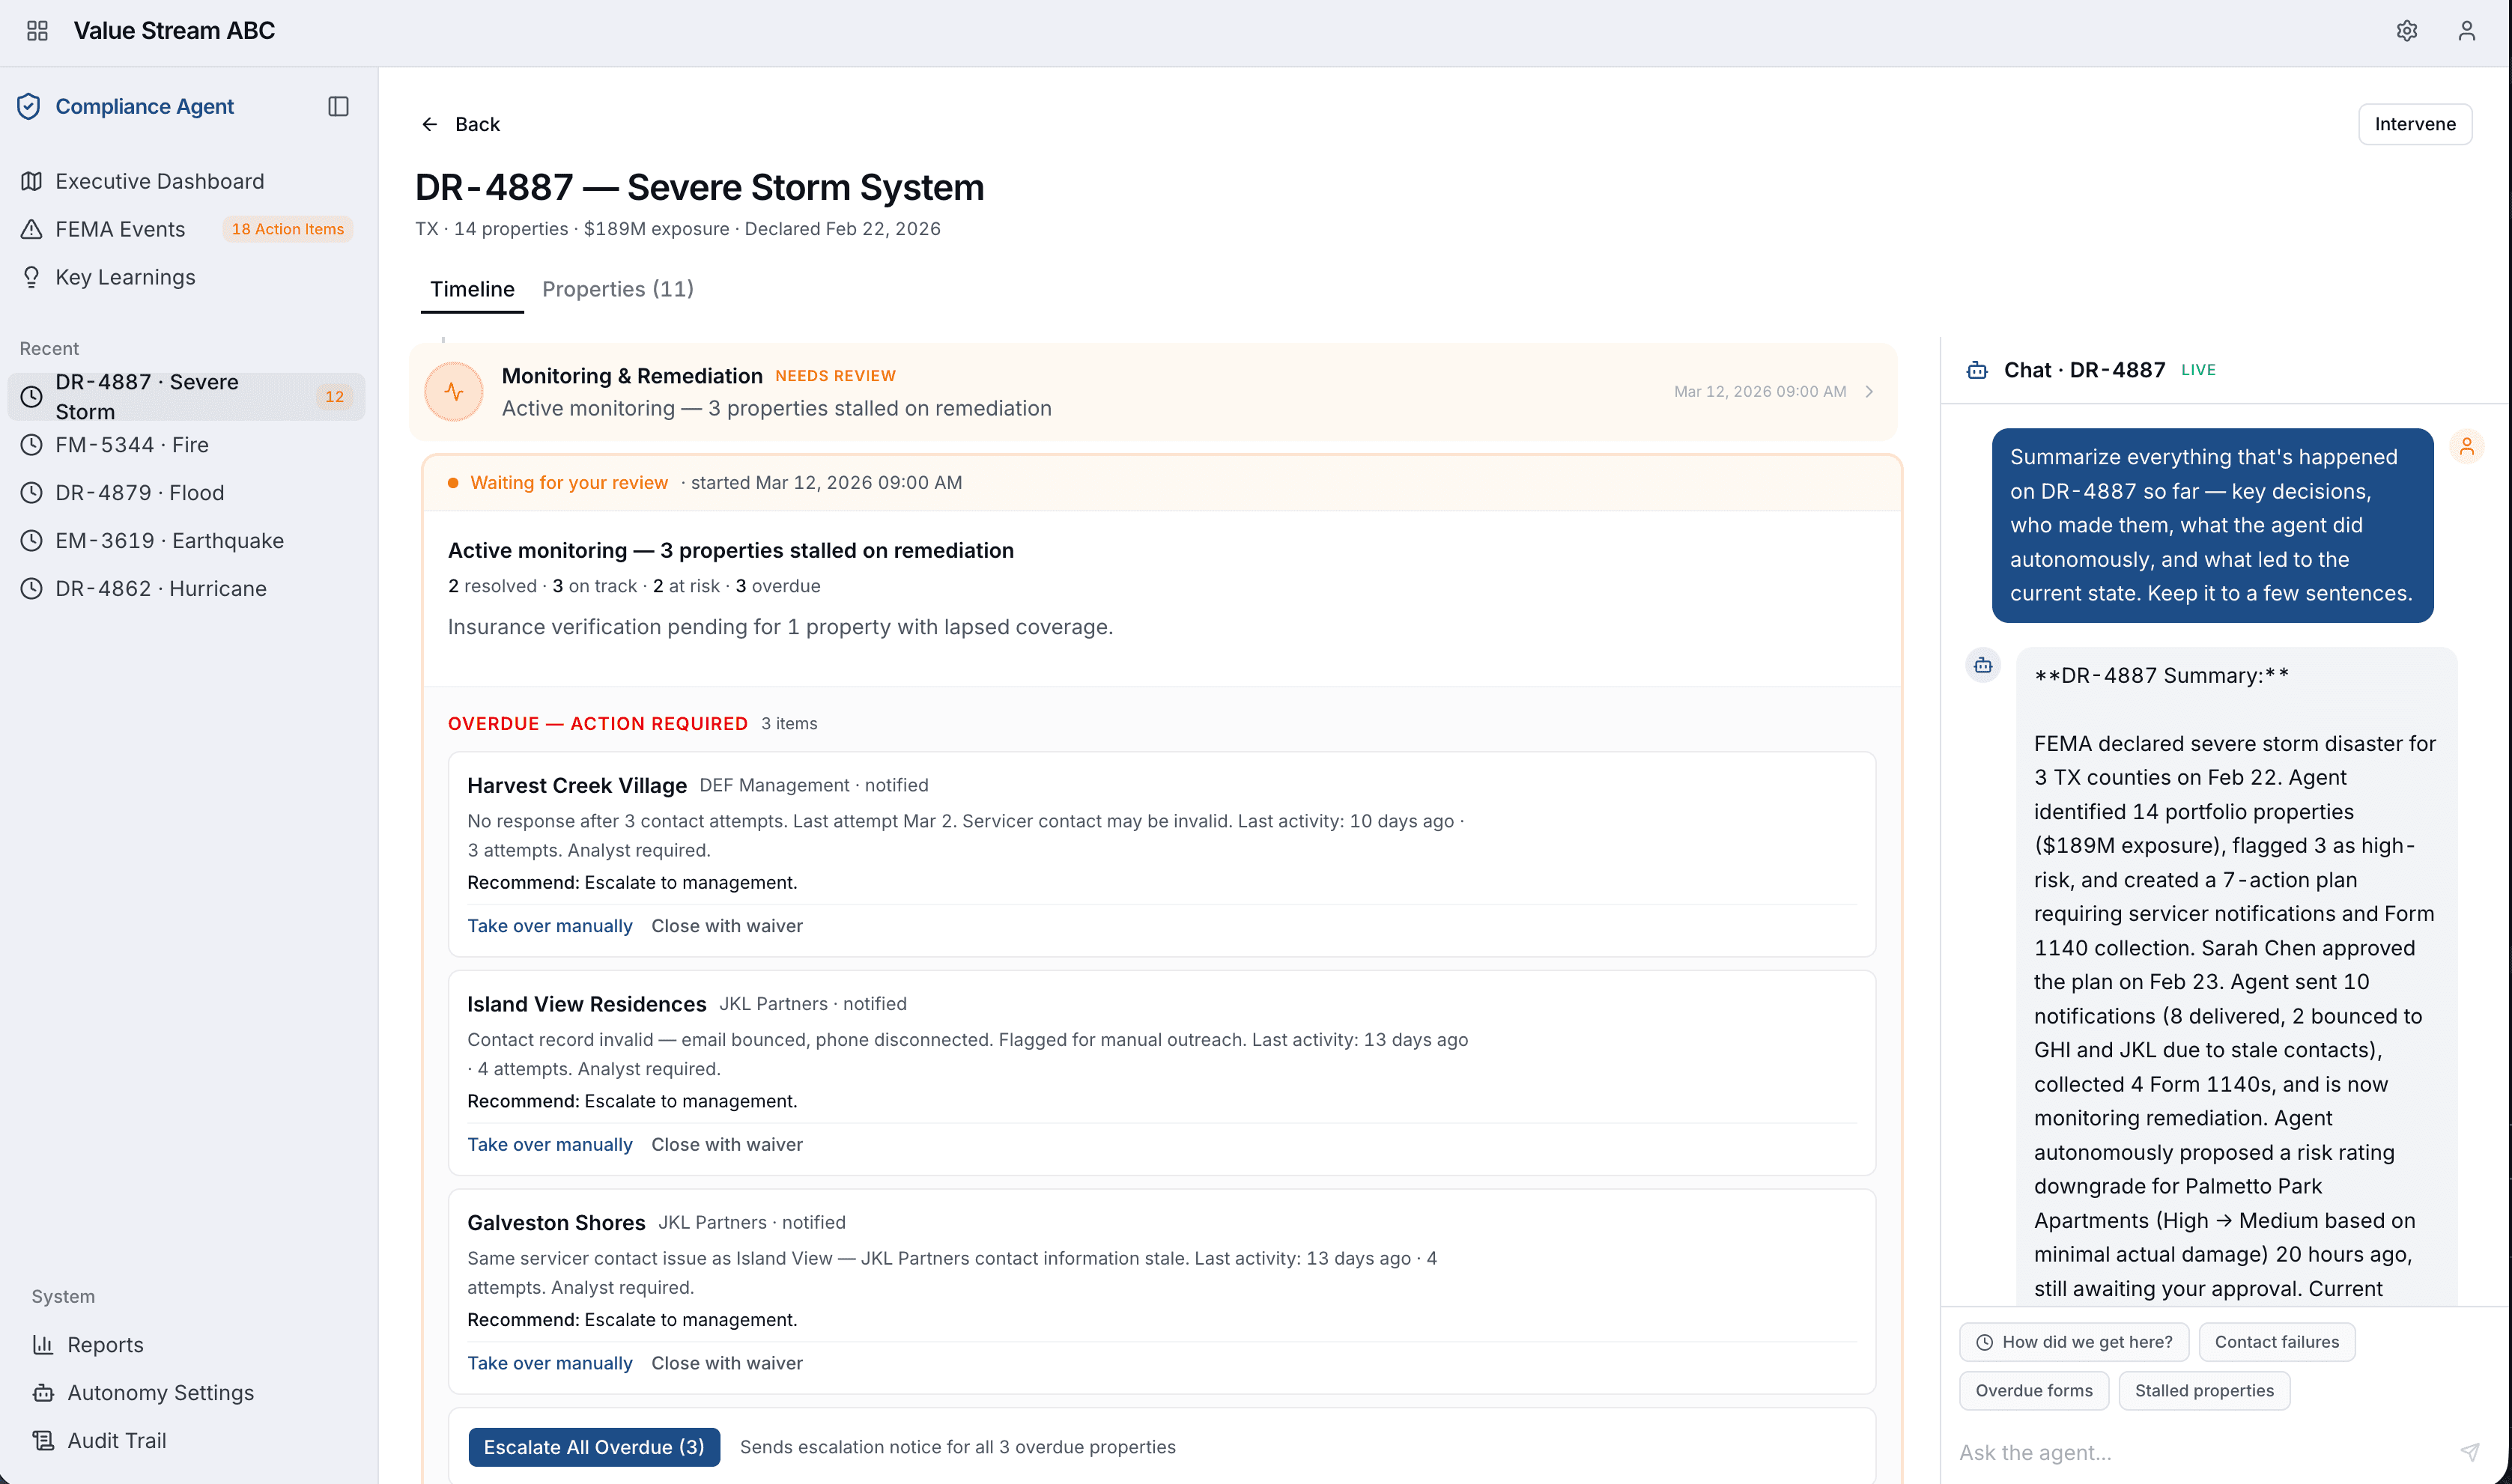The width and height of the screenshot is (2512, 1484).
Task: Click the Compliance Agent title
Action: click(x=144, y=106)
